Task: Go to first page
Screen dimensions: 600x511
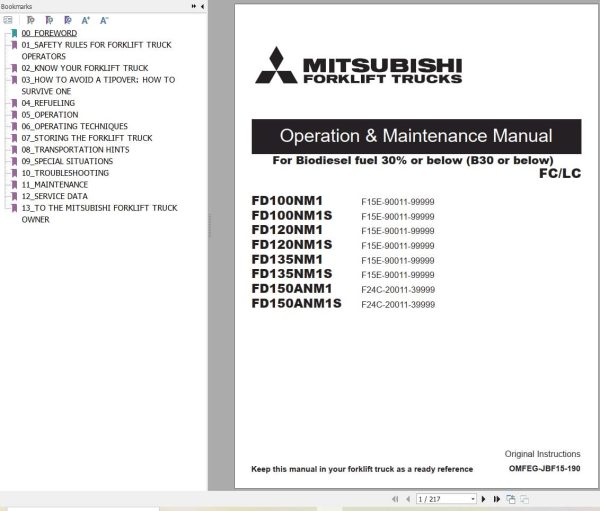Action: [x=395, y=499]
